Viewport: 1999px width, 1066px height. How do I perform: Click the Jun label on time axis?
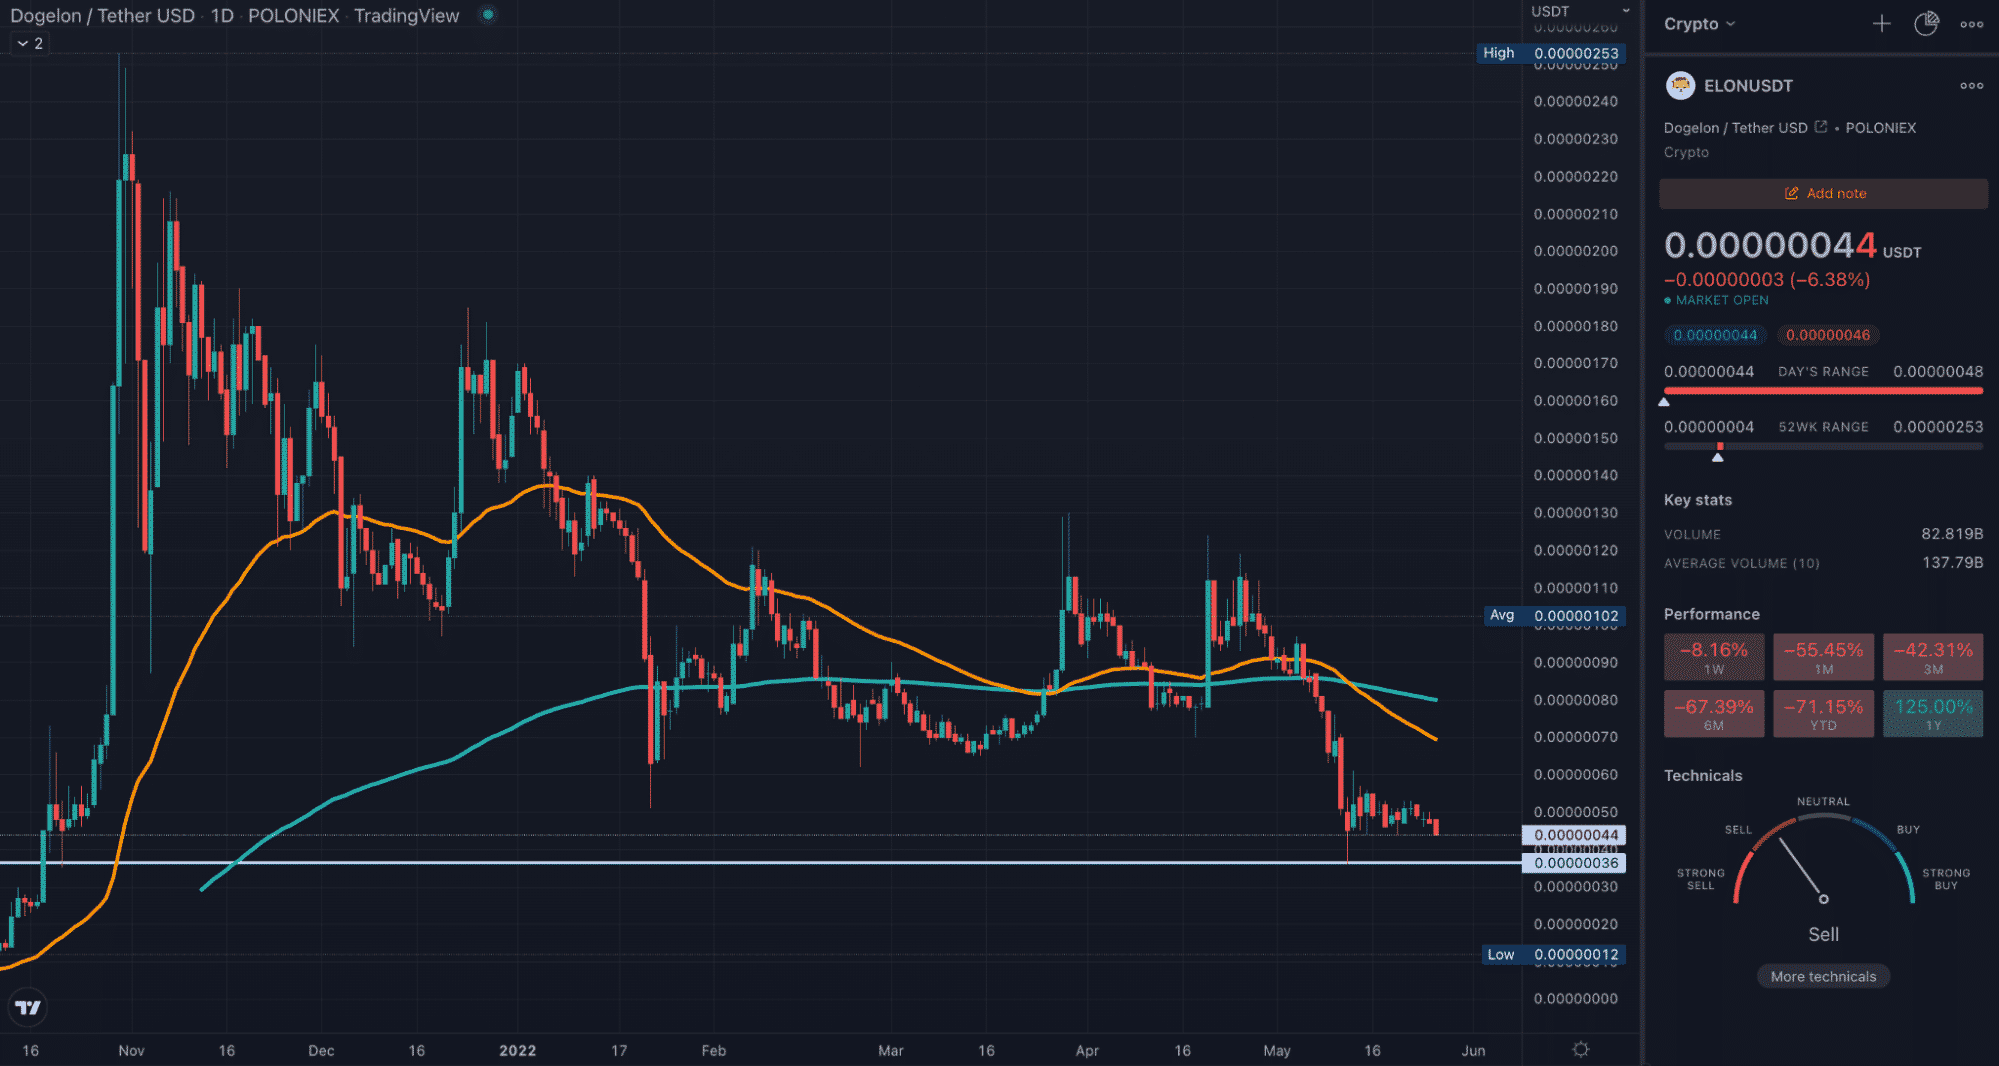click(x=1473, y=1050)
